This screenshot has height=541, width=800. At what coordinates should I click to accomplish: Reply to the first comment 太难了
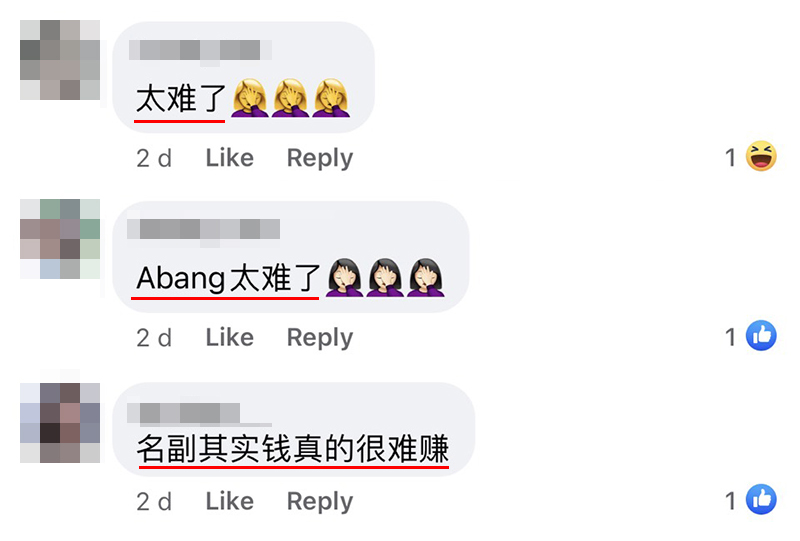[x=320, y=158]
